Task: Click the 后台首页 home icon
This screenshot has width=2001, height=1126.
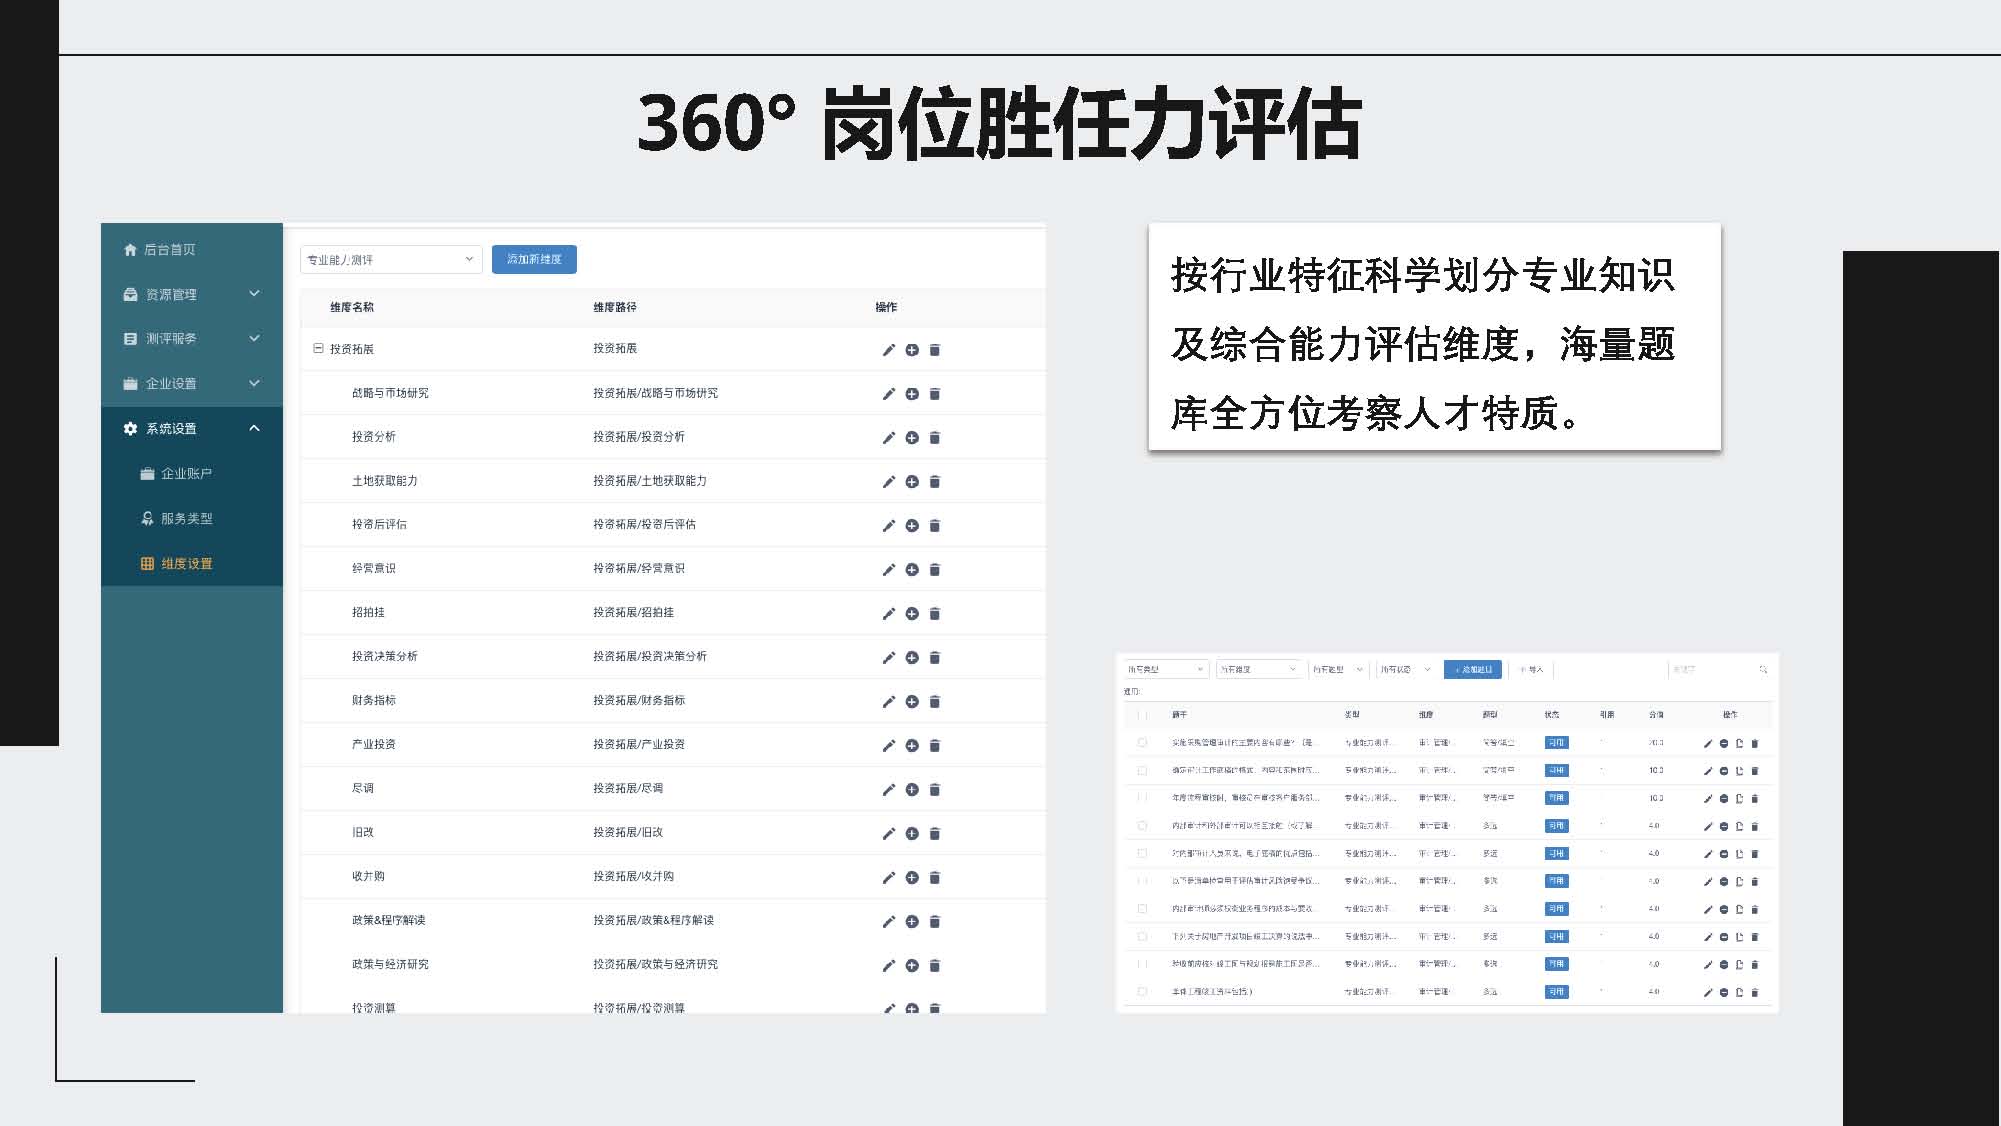Action: (130, 250)
